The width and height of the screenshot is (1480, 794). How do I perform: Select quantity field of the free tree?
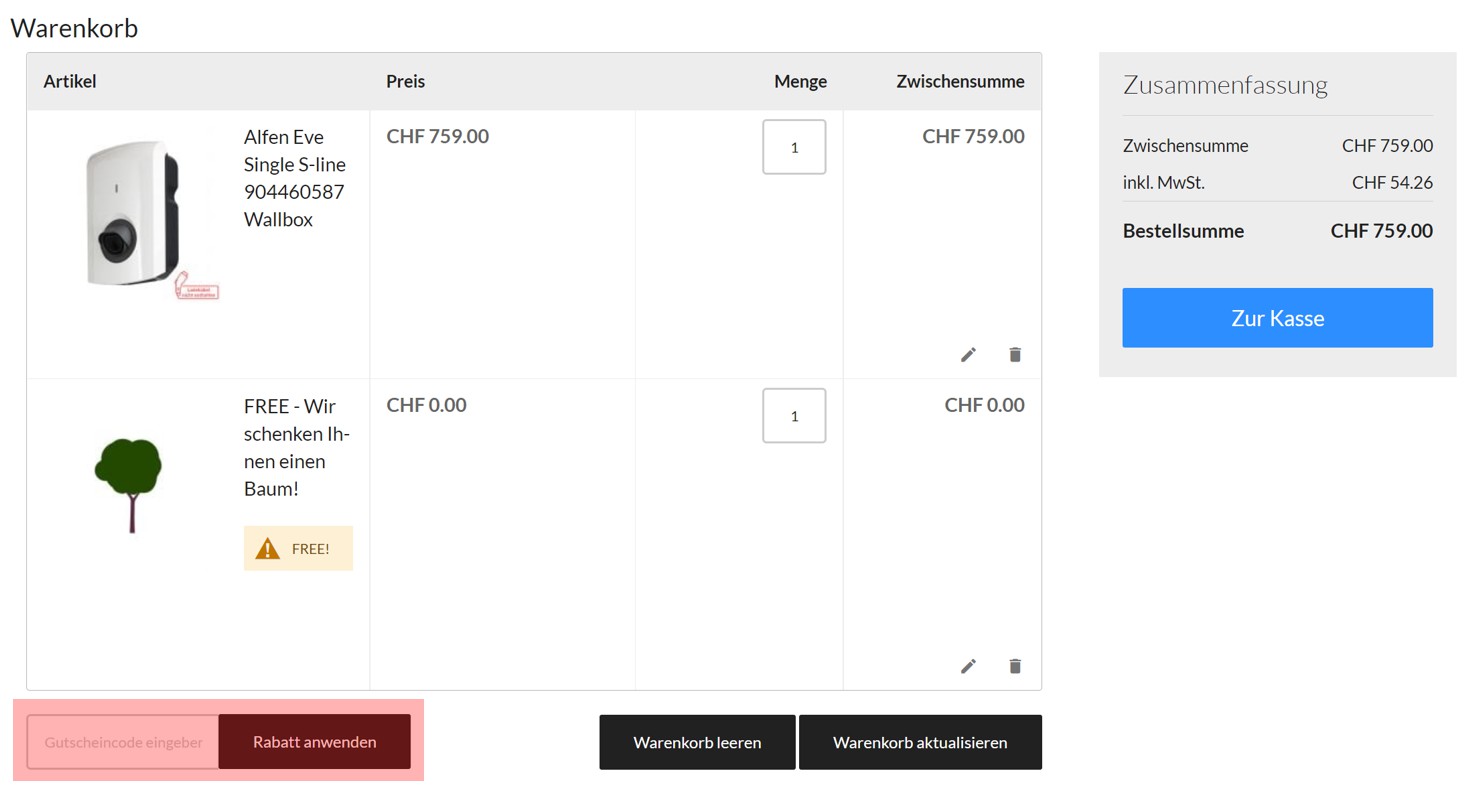tap(794, 415)
